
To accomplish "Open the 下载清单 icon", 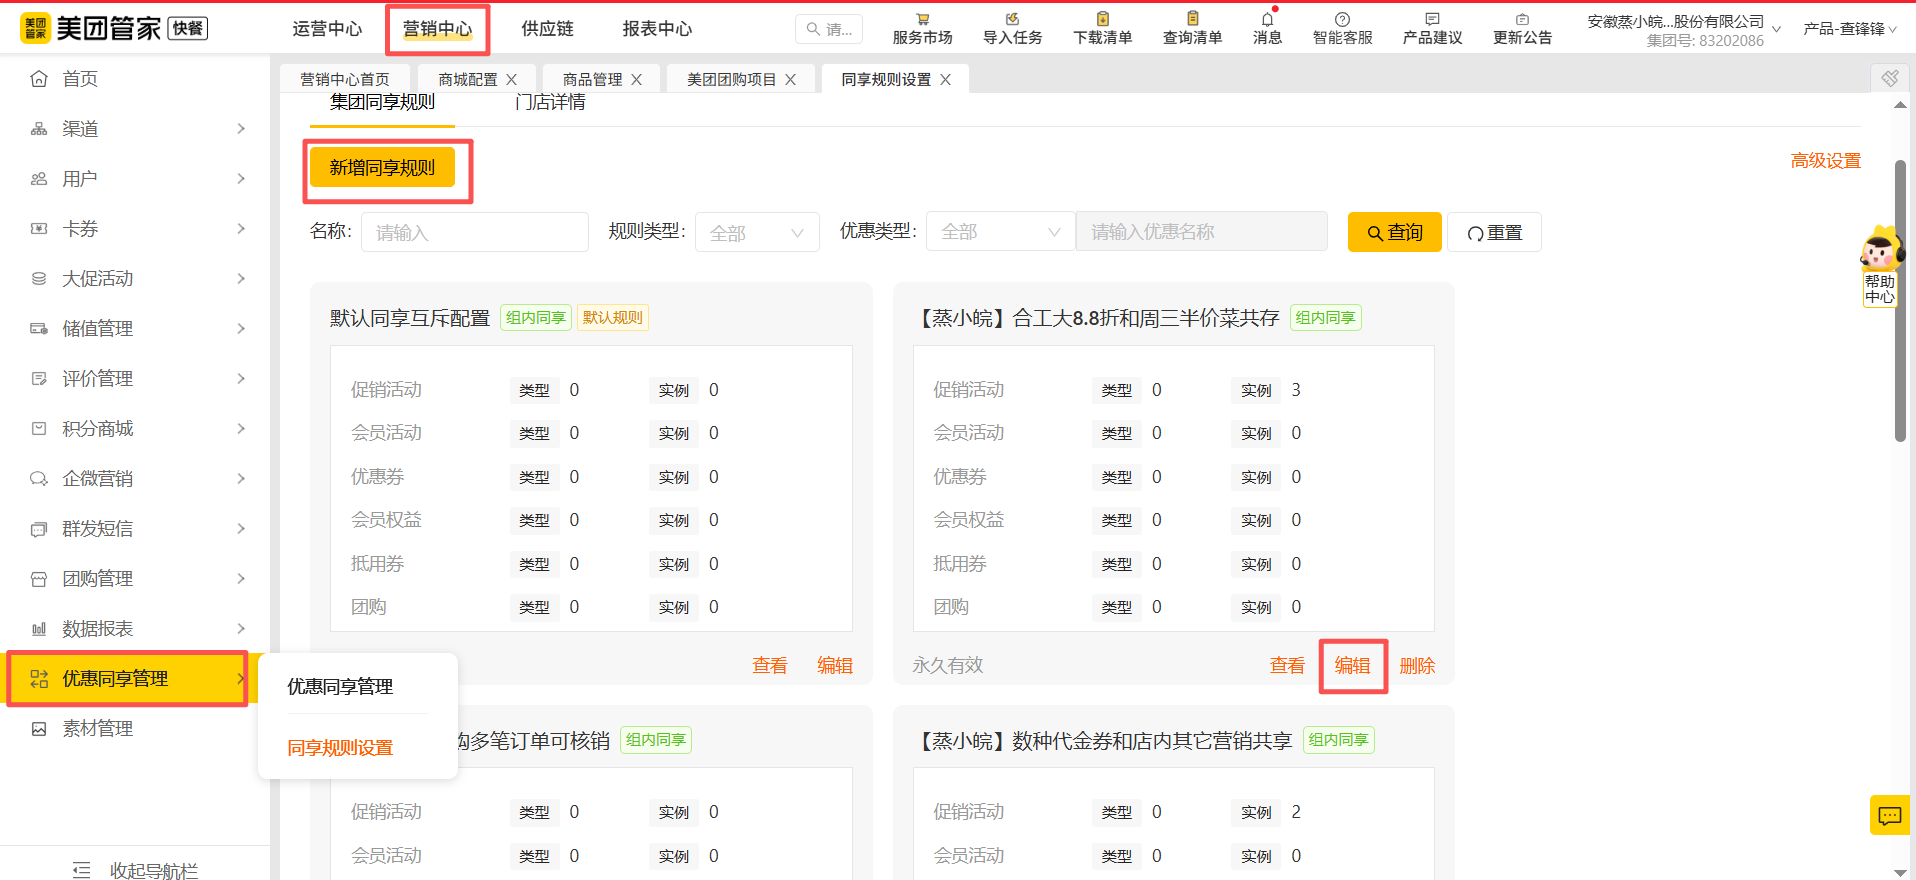I will point(1102,20).
